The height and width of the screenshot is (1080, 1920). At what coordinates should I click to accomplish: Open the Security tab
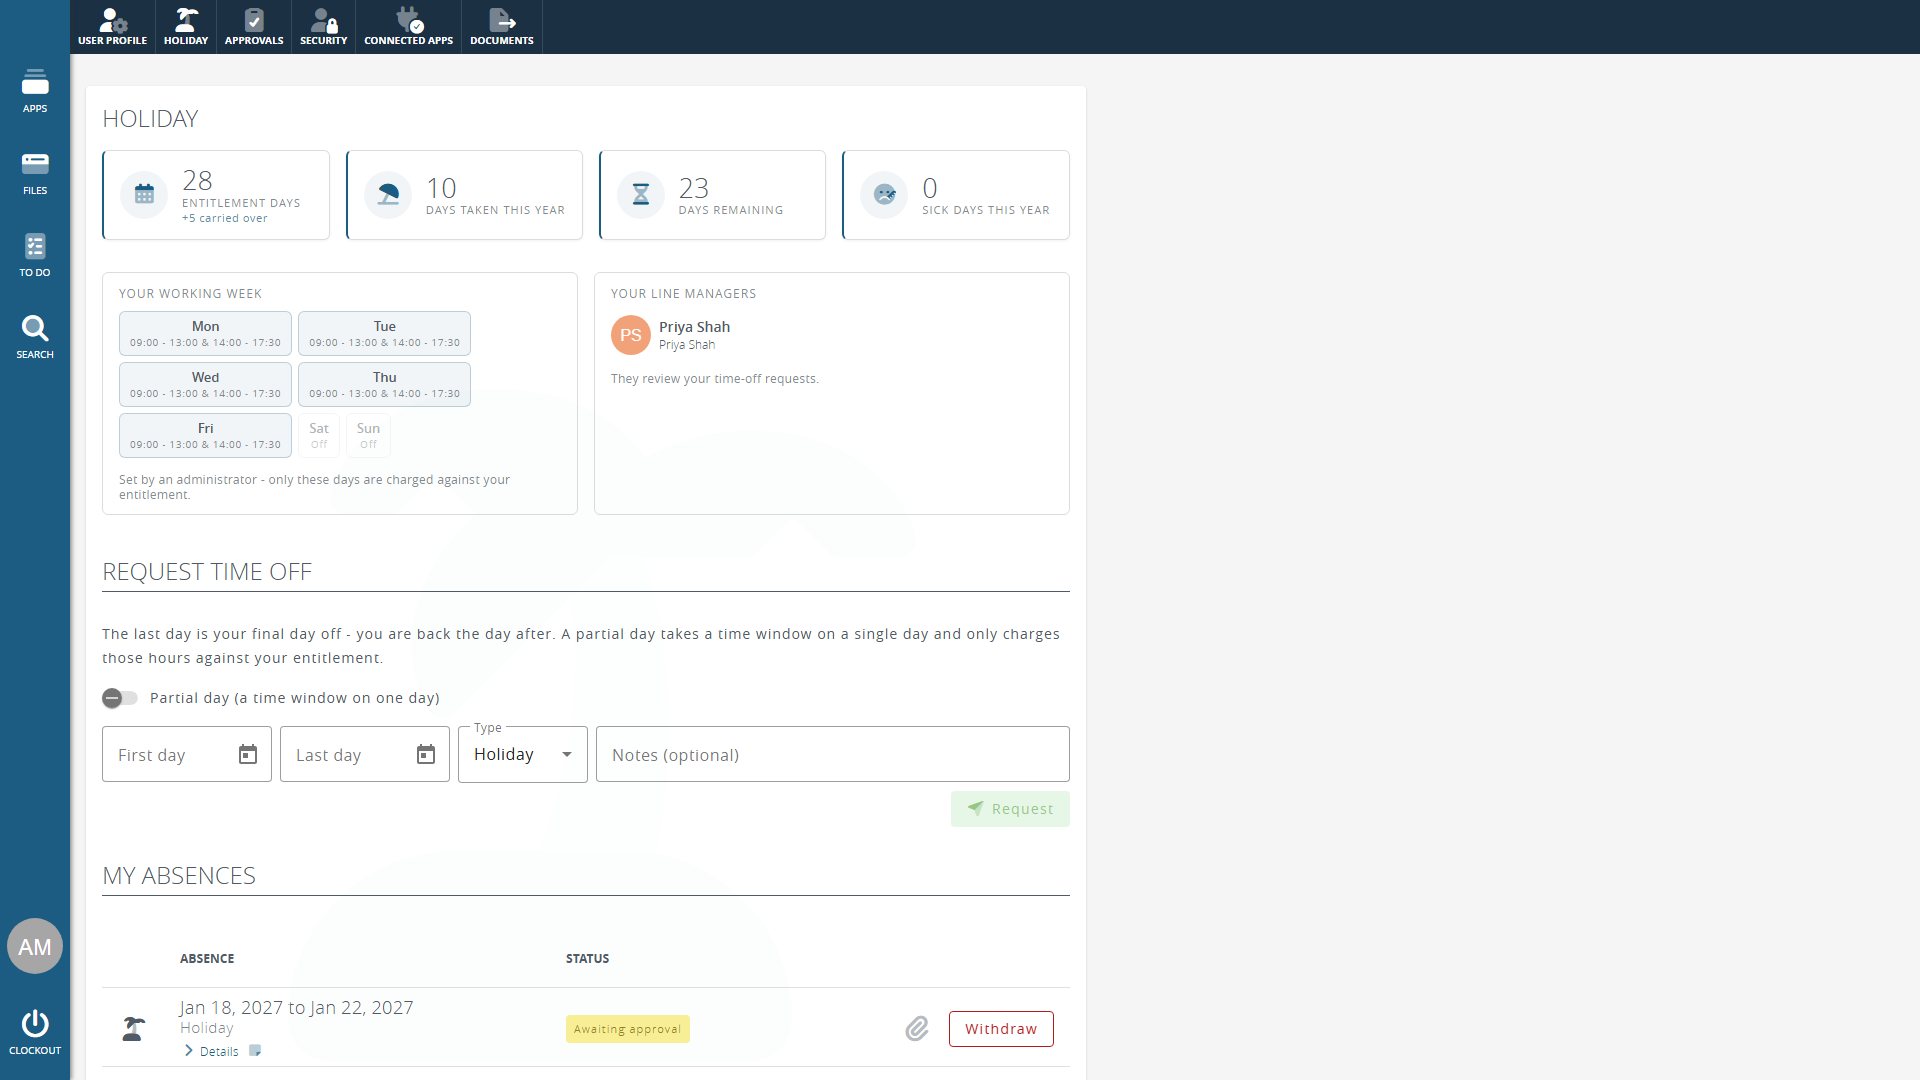click(x=323, y=27)
